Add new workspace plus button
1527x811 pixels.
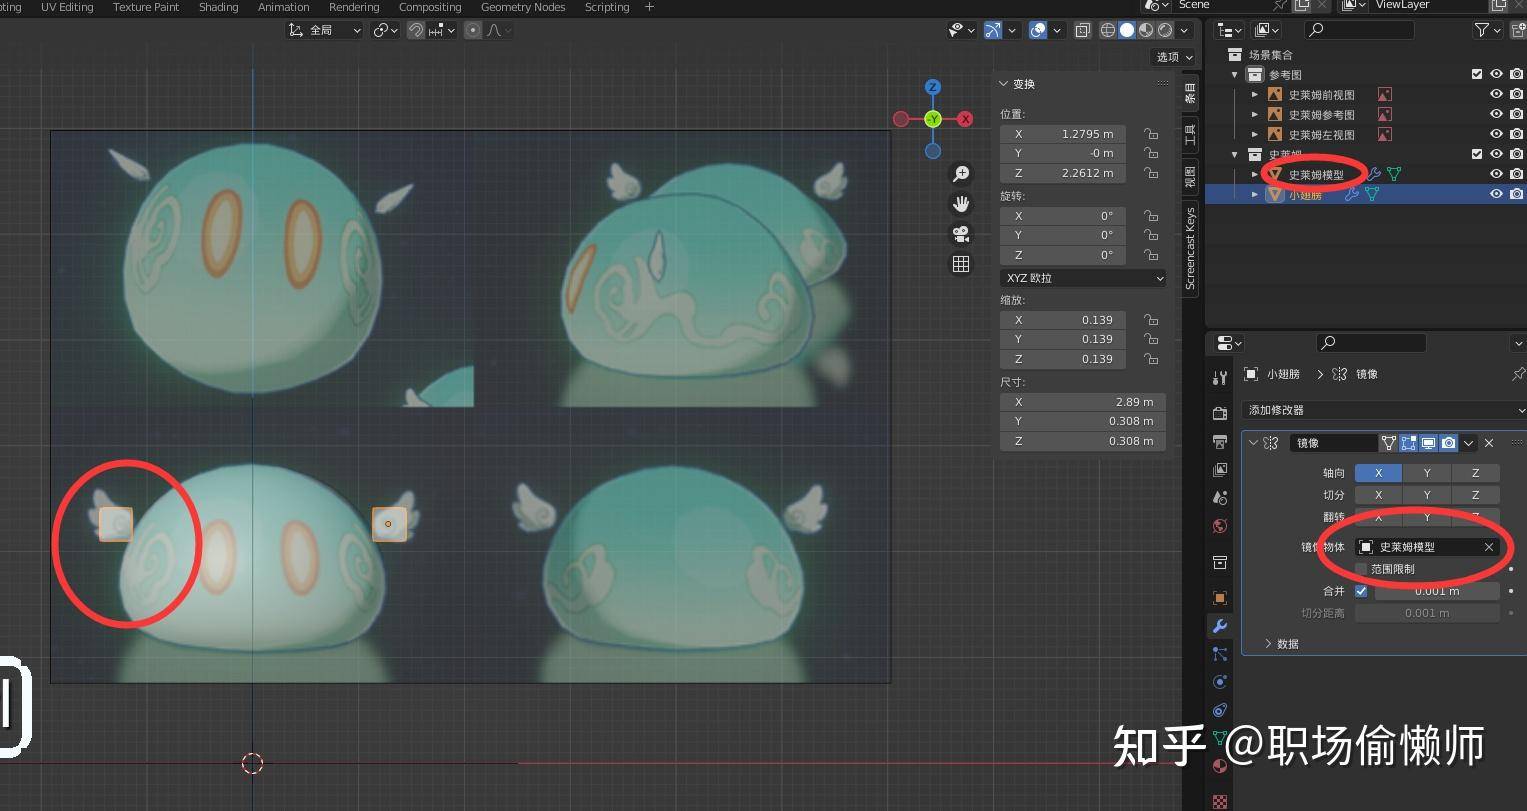[649, 7]
